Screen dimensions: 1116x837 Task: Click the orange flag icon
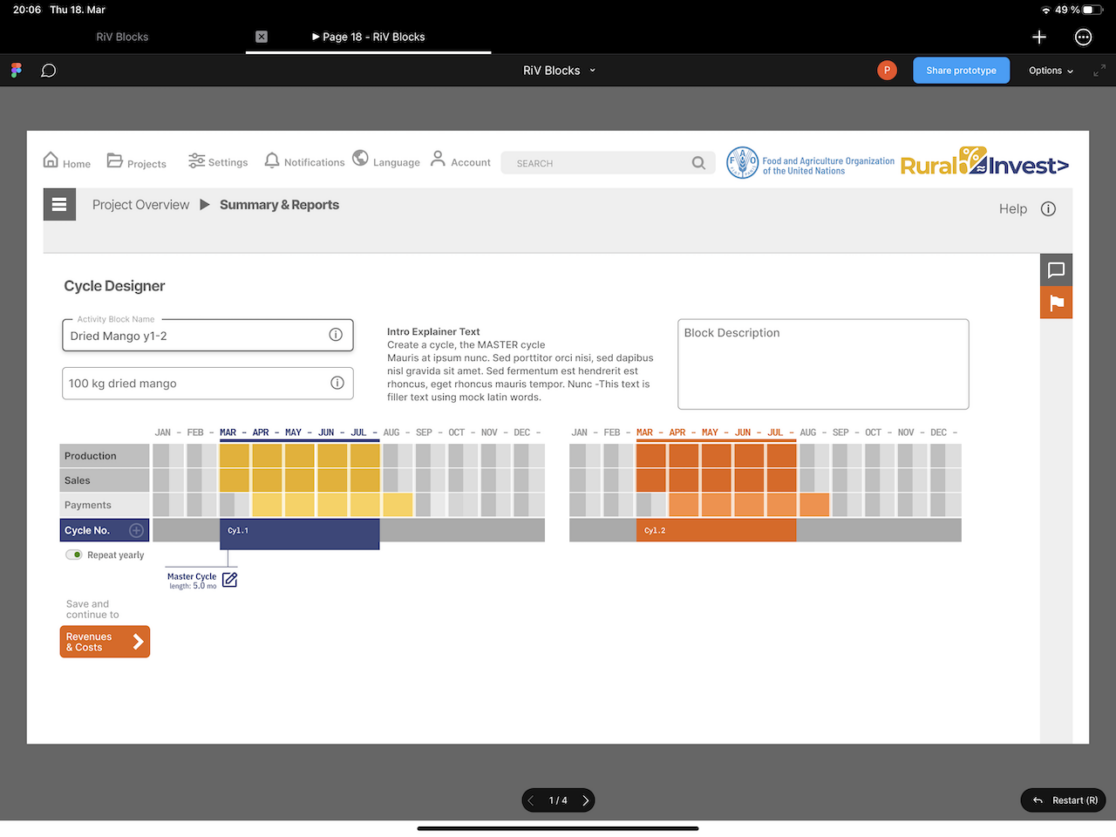click(1056, 303)
